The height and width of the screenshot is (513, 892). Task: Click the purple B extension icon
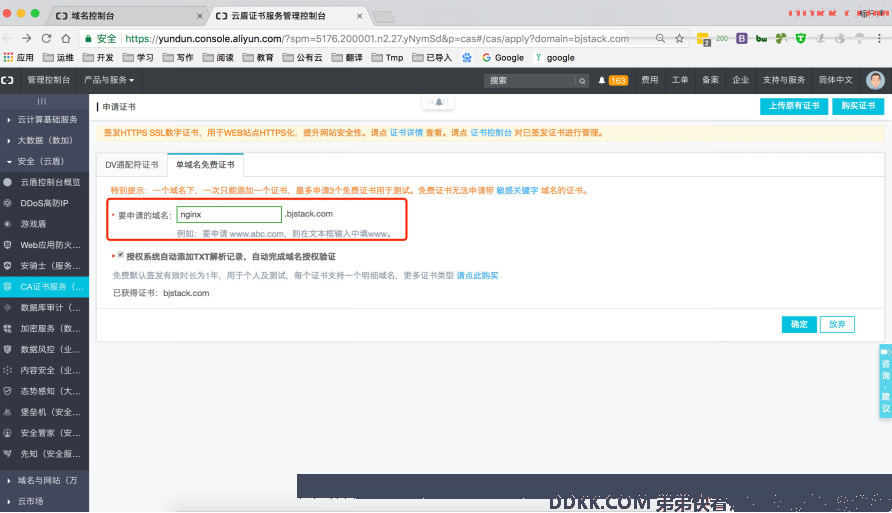click(x=741, y=38)
